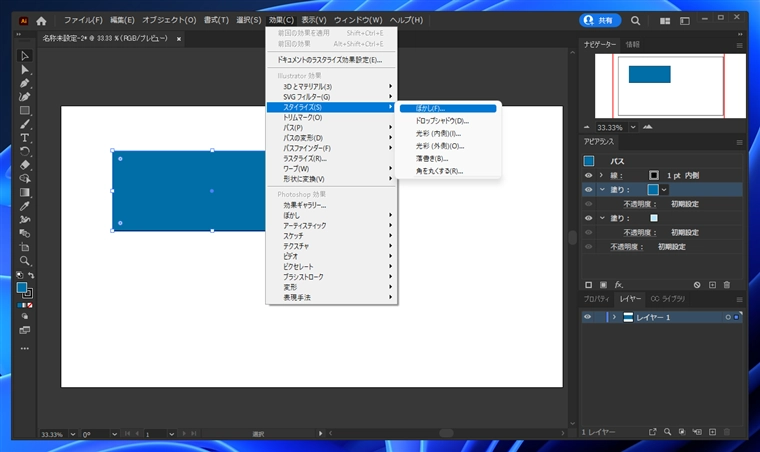
Task: Click Add New Effect fx icon
Action: tap(618, 285)
